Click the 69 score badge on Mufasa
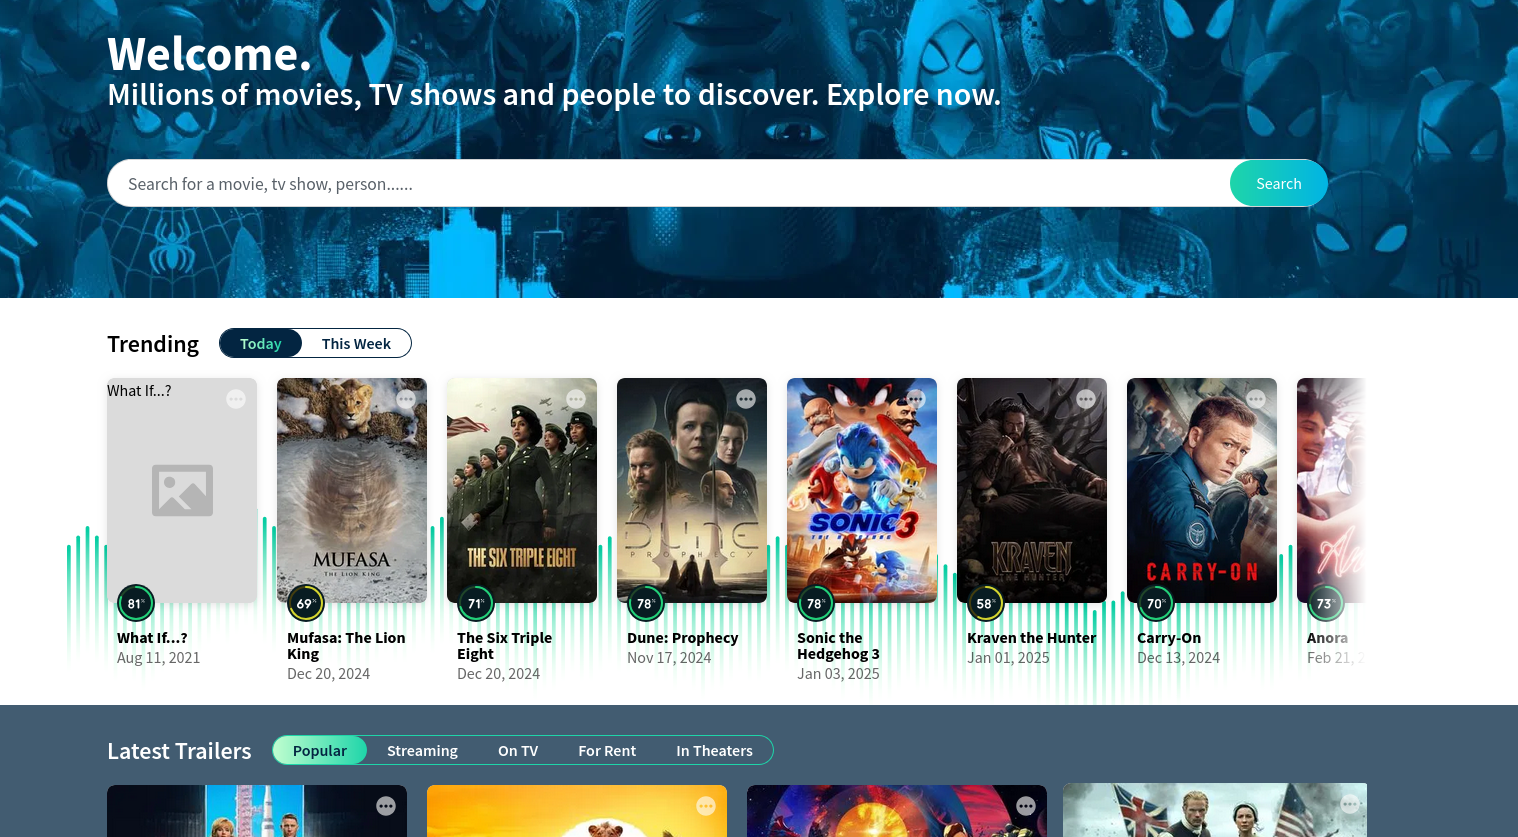Image resolution: width=1518 pixels, height=837 pixels. point(306,603)
